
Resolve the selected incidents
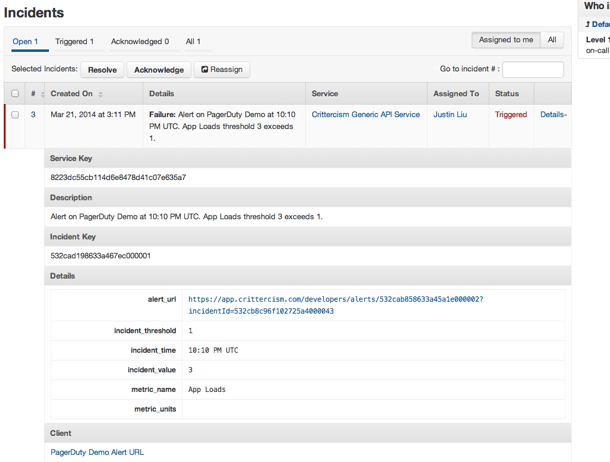tap(102, 70)
